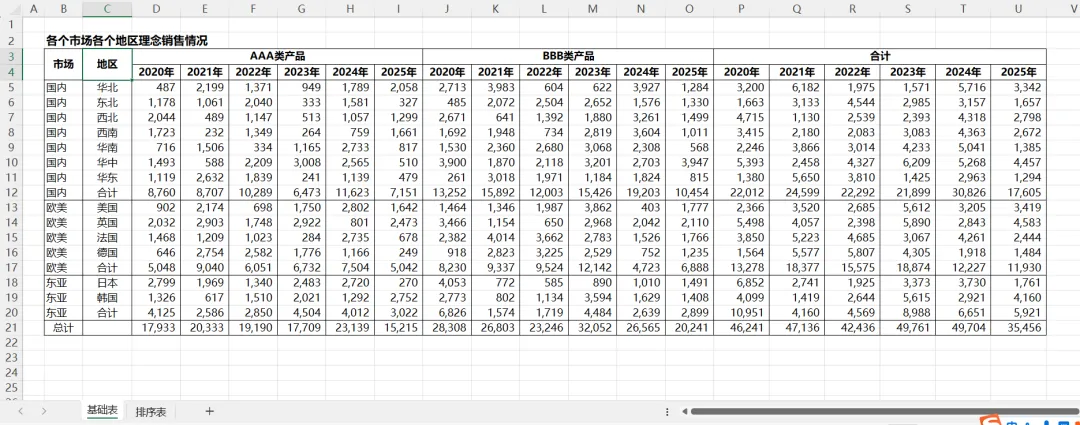Click the cell with value 3,927
1080x425 pixels.
[641, 87]
